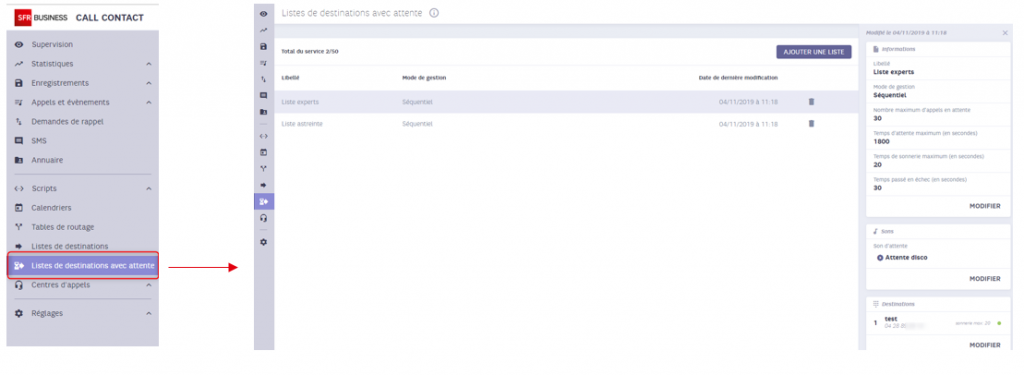Image resolution: width=1024 pixels, height=375 pixels.
Task: Click MODIFIER in Informations card
Action: click(x=984, y=206)
